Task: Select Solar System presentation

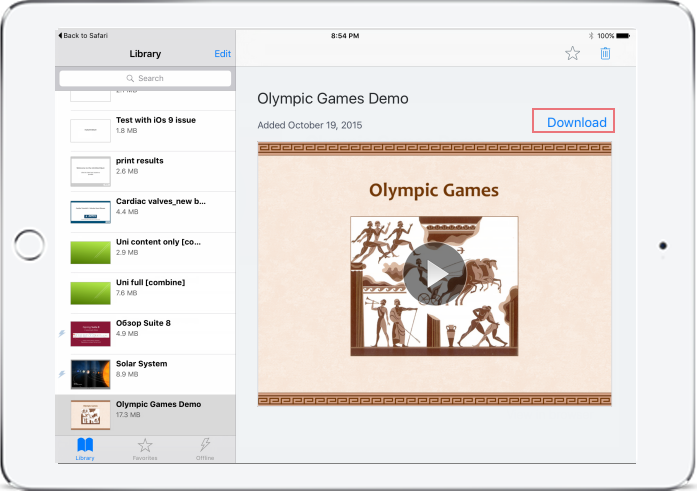Action: click(145, 375)
